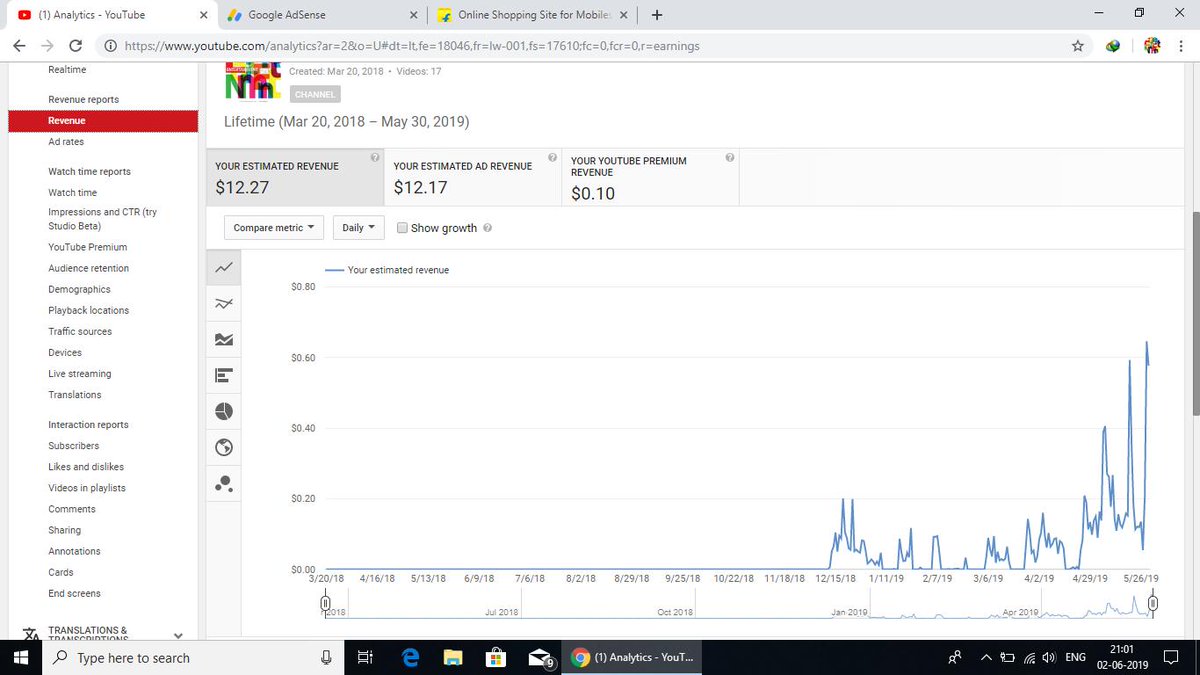The height and width of the screenshot is (675, 1200).
Task: Click help icon beside estimated revenue
Action: pos(374,157)
